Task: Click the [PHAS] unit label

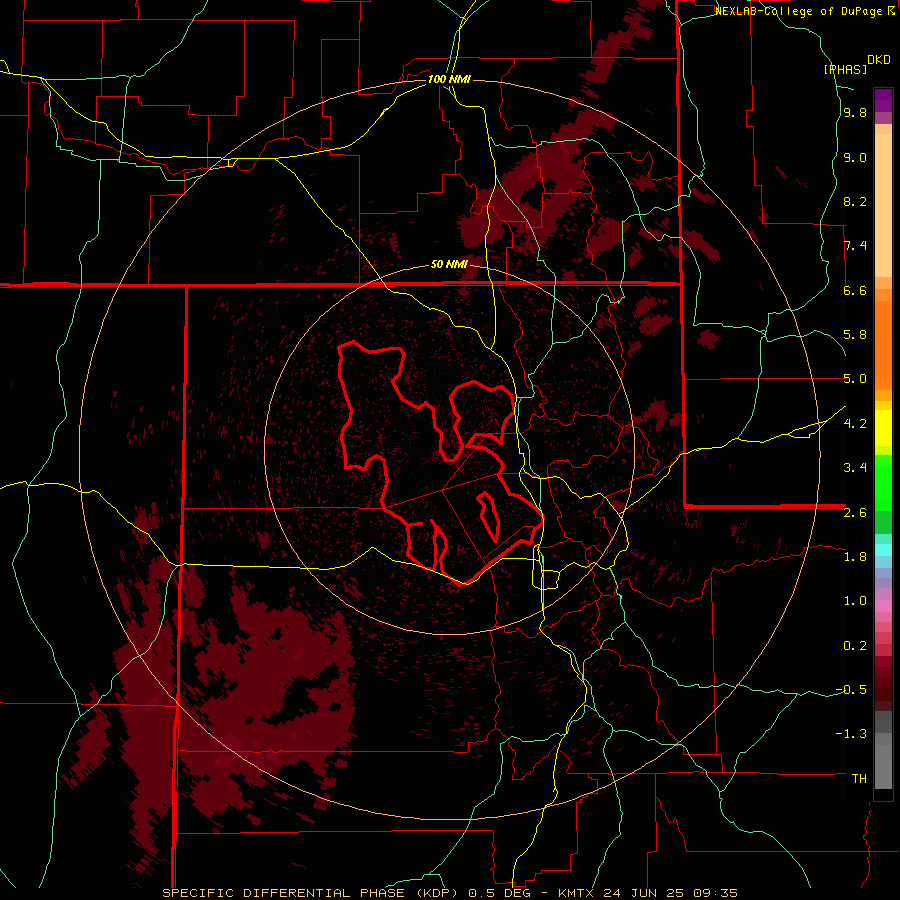Action: pos(845,69)
